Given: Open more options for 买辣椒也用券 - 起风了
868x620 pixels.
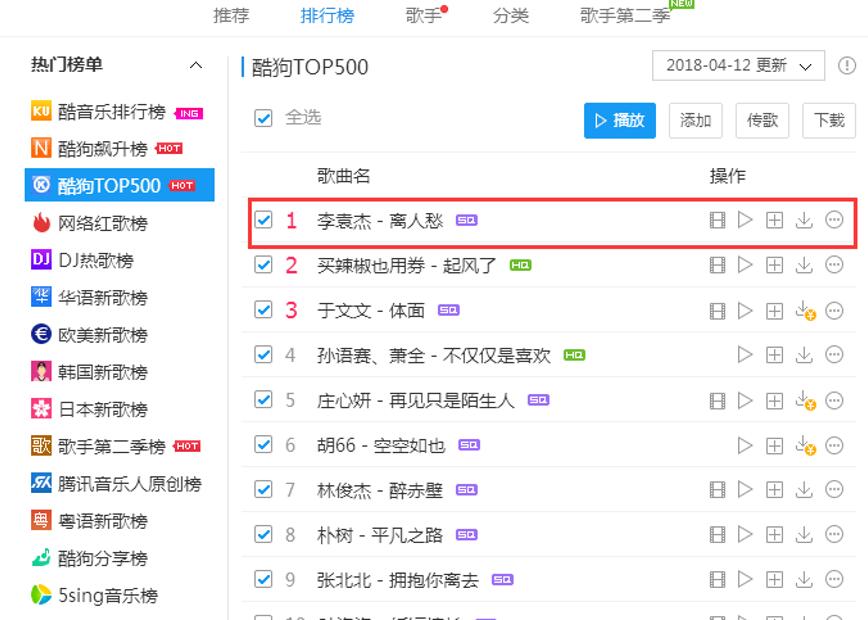Looking at the screenshot, I should [834, 265].
